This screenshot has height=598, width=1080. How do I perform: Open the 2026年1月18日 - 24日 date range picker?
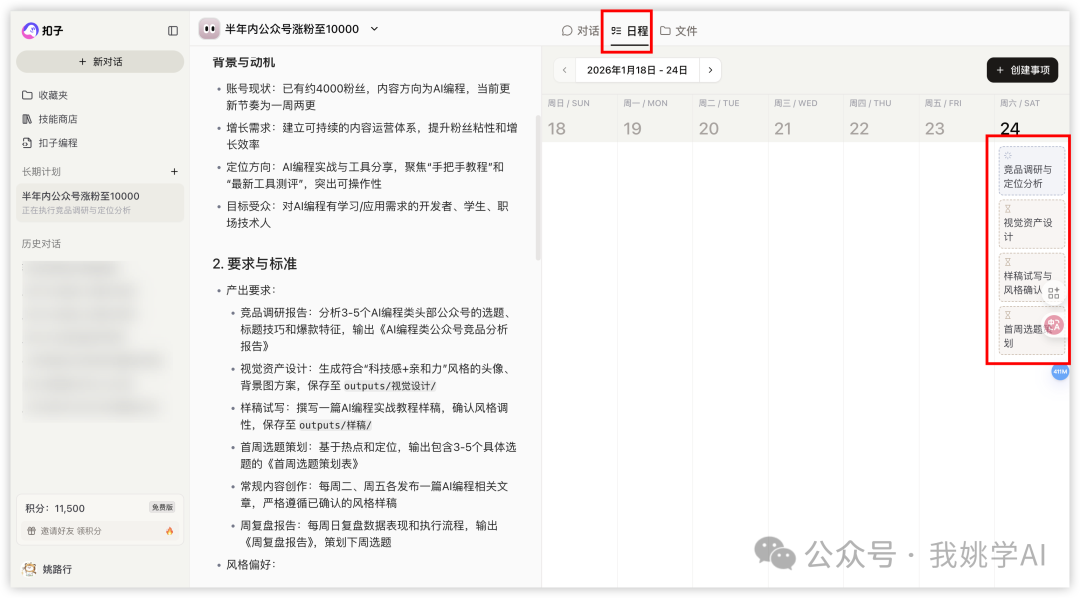(x=636, y=70)
